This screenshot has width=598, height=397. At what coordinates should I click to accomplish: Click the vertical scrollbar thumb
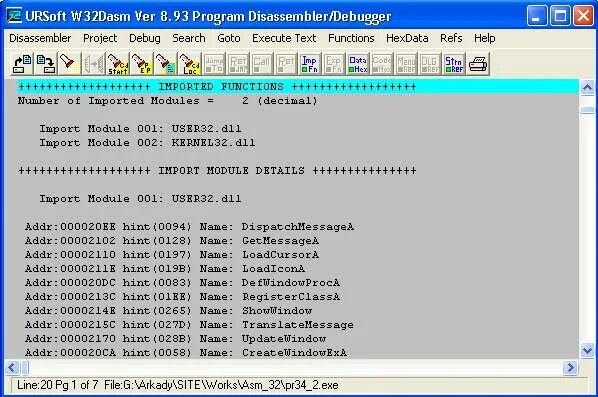(587, 110)
